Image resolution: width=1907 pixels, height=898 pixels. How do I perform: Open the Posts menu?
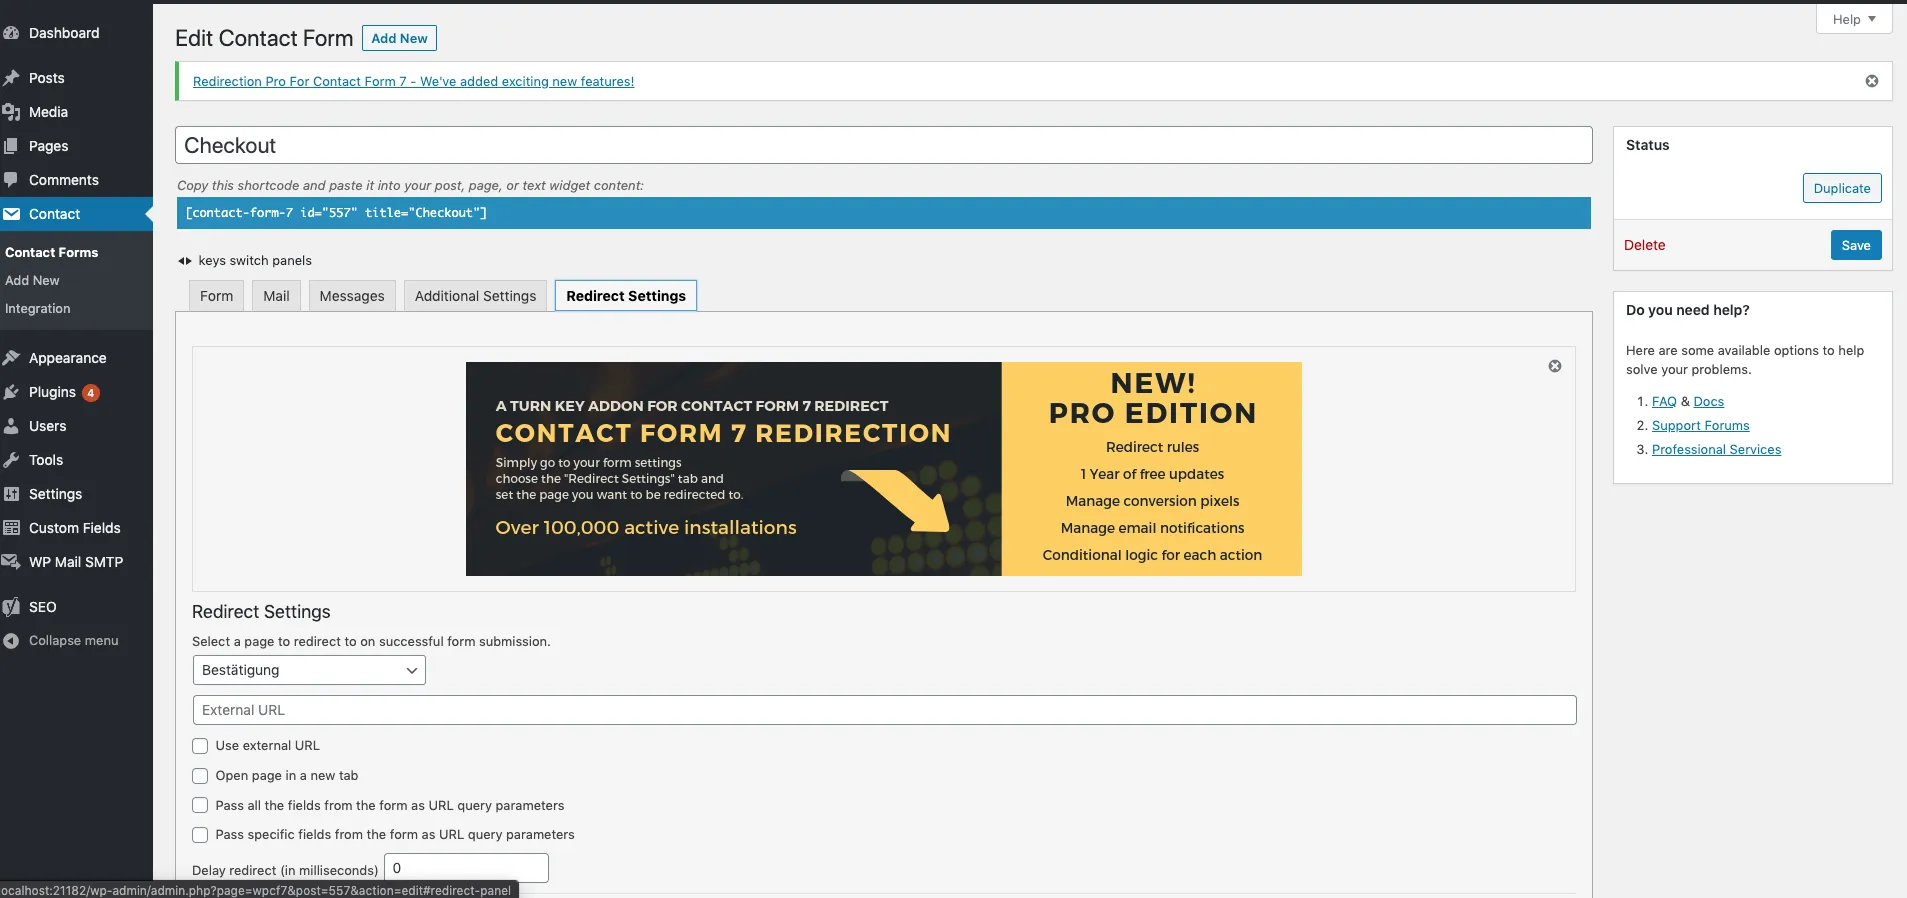pyautogui.click(x=47, y=78)
